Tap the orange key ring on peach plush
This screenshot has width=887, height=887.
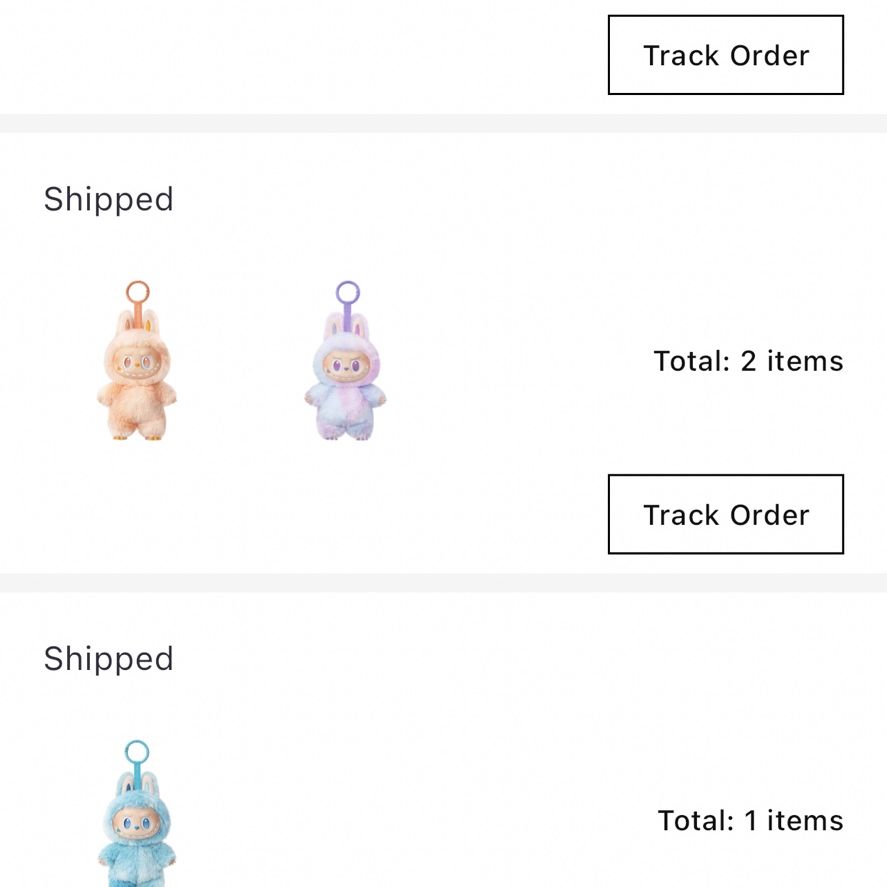[137, 292]
